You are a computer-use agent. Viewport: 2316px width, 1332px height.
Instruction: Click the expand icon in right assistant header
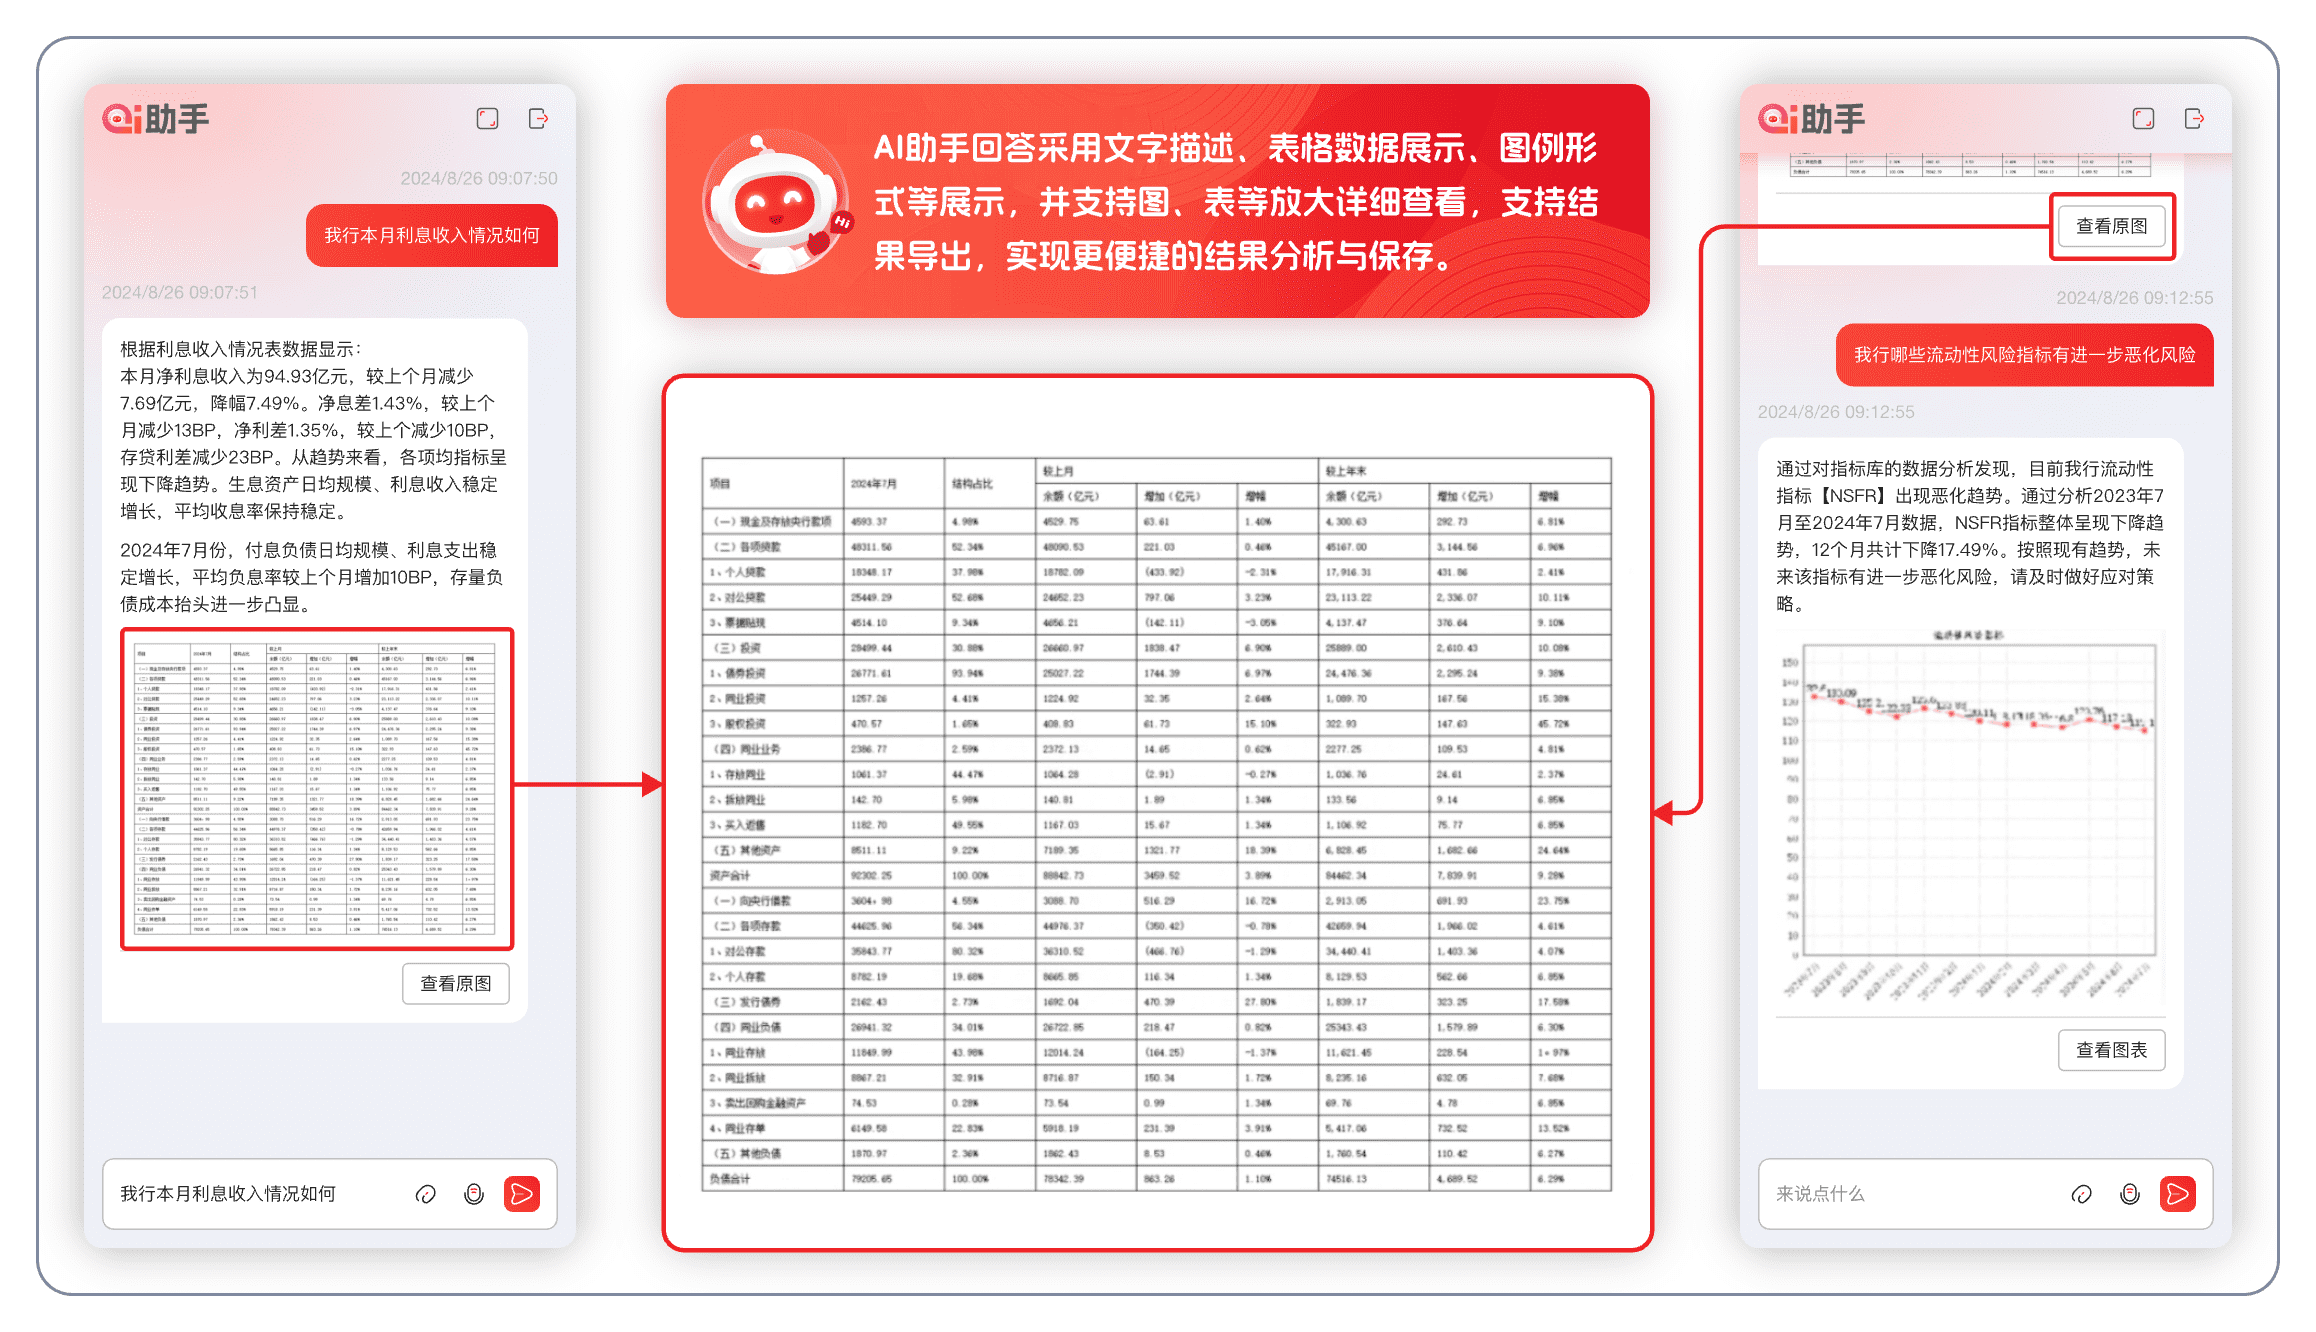(x=2143, y=119)
